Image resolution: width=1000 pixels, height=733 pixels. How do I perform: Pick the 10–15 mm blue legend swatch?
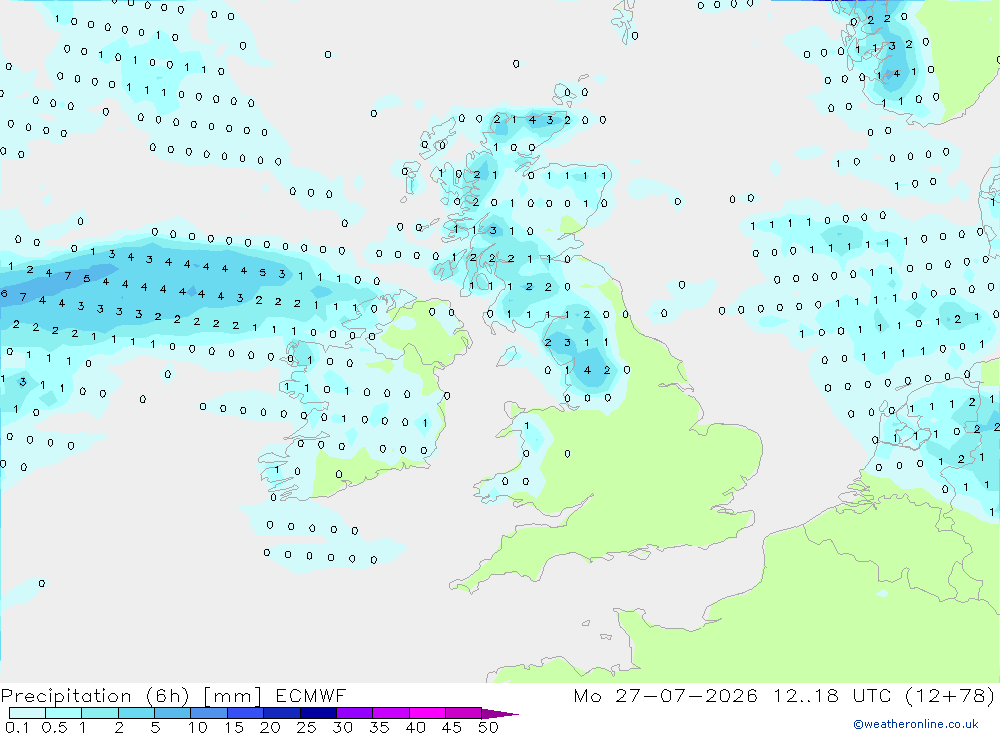pos(209,713)
